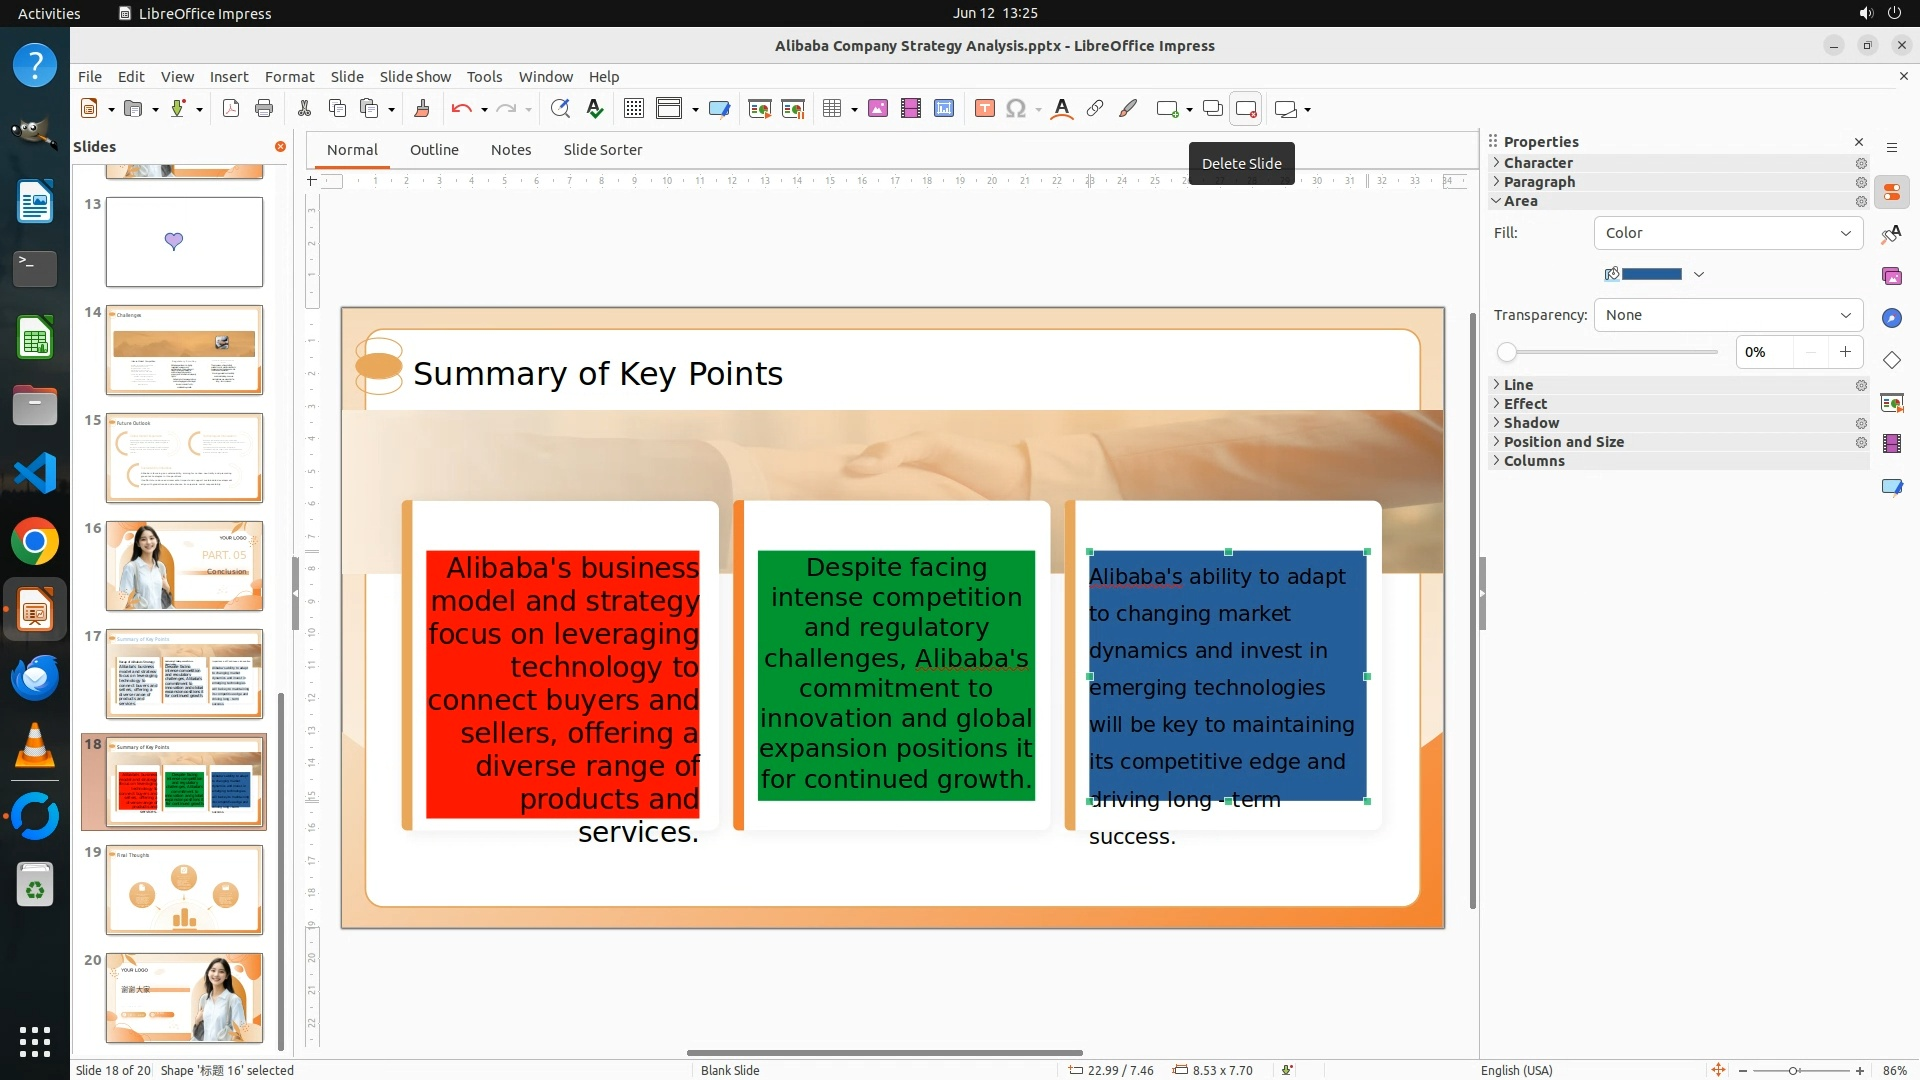
Task: Toggle the Display Grid icon
Action: coord(633,109)
